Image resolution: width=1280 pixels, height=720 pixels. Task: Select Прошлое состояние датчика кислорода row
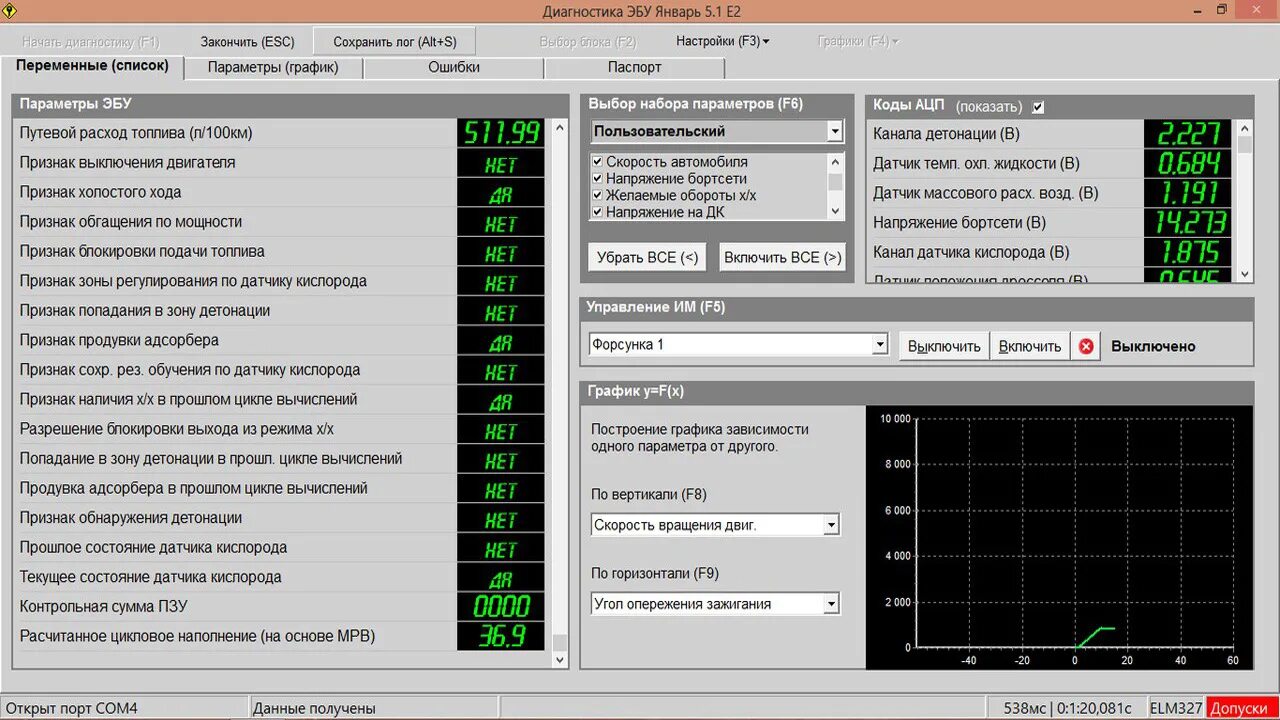(x=282, y=548)
